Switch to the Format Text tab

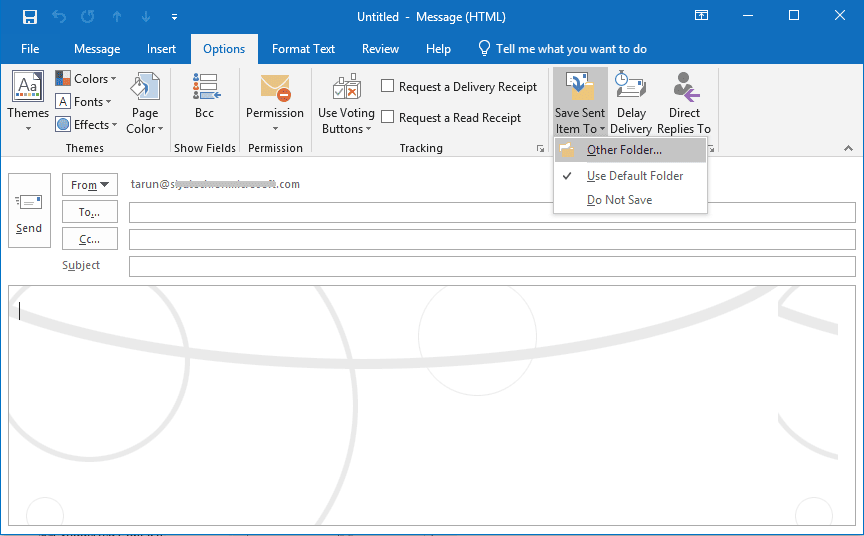coord(303,49)
